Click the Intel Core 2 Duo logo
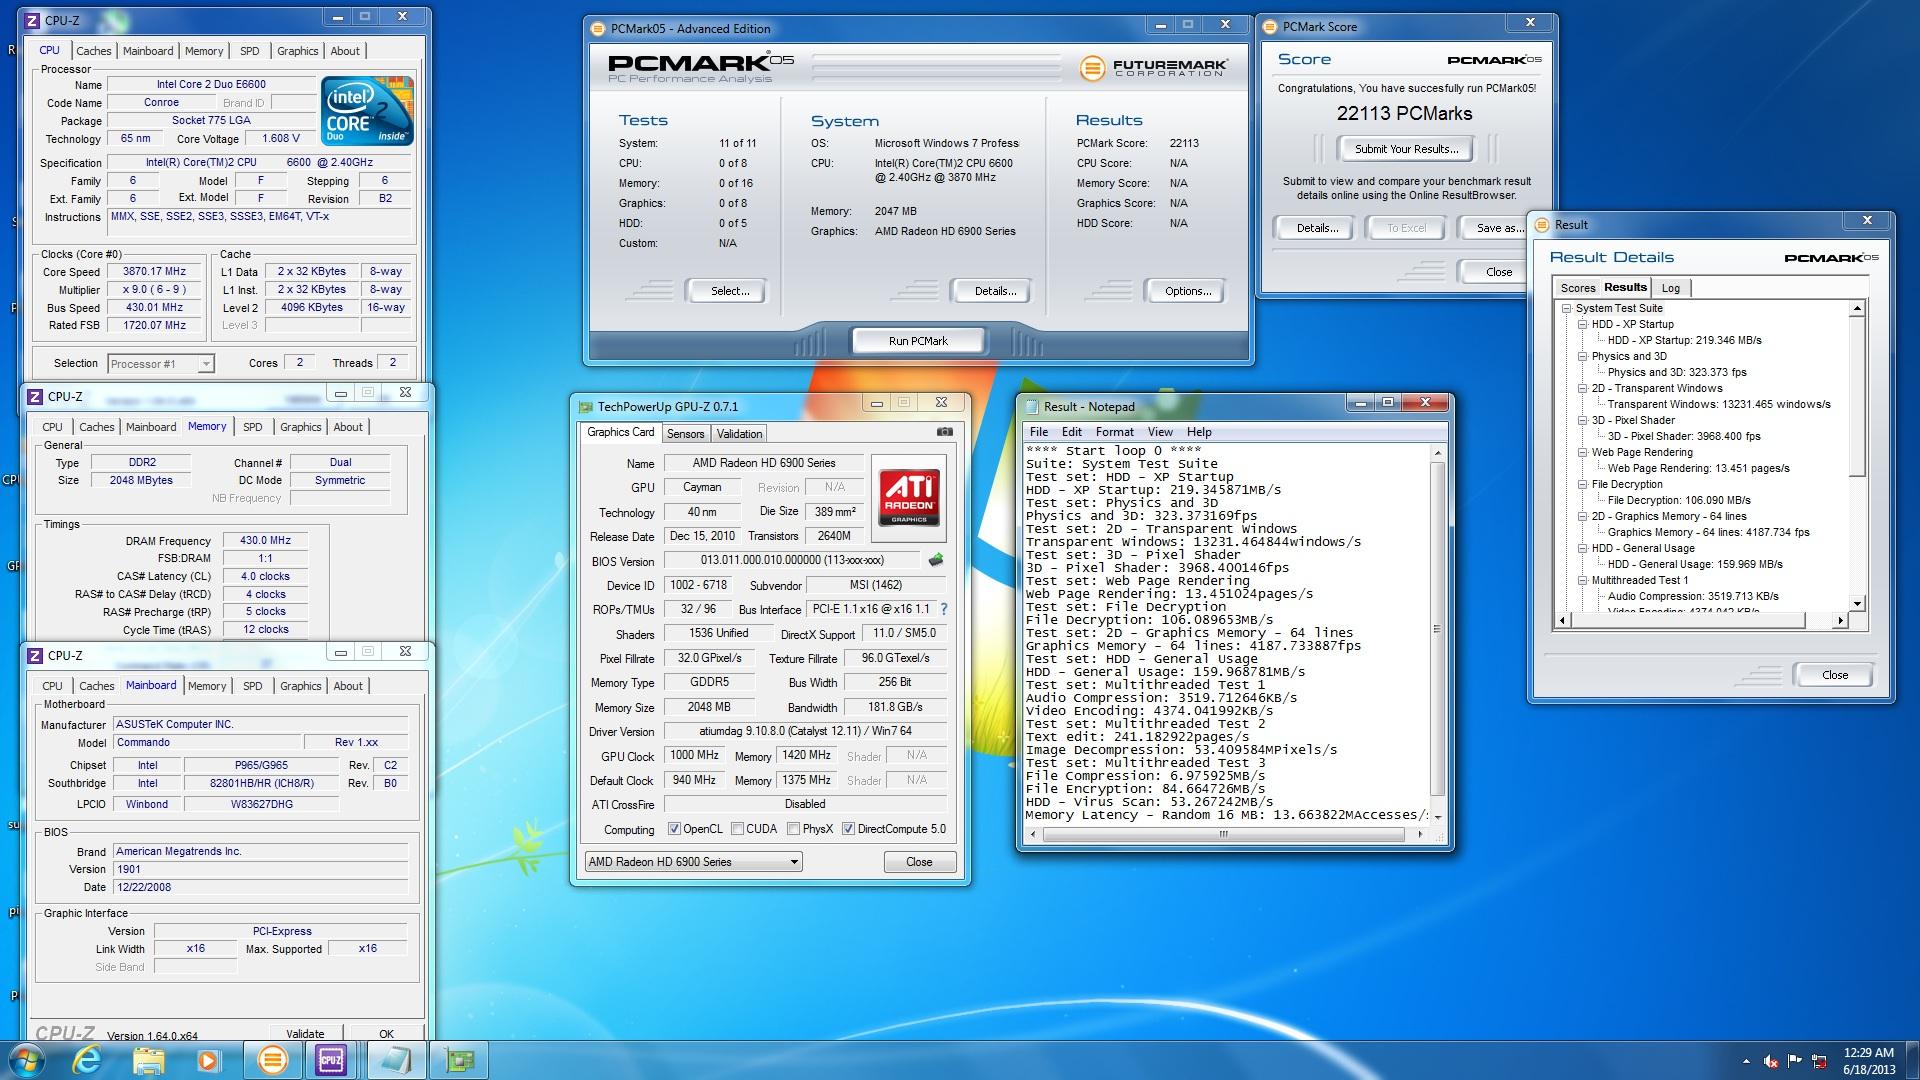Viewport: 1920px width, 1080px height. (368, 112)
